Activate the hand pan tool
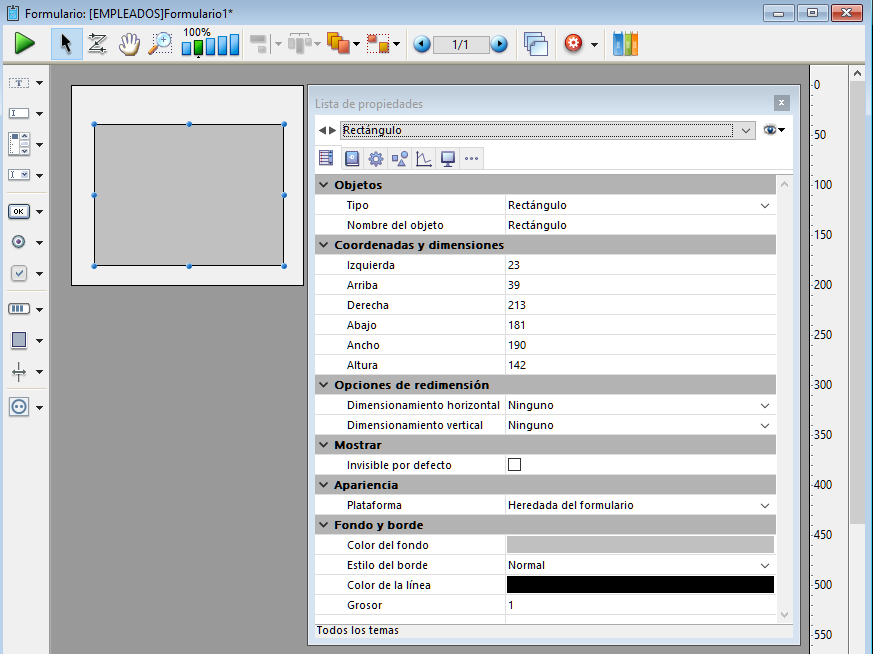This screenshot has width=873, height=654. click(x=128, y=44)
